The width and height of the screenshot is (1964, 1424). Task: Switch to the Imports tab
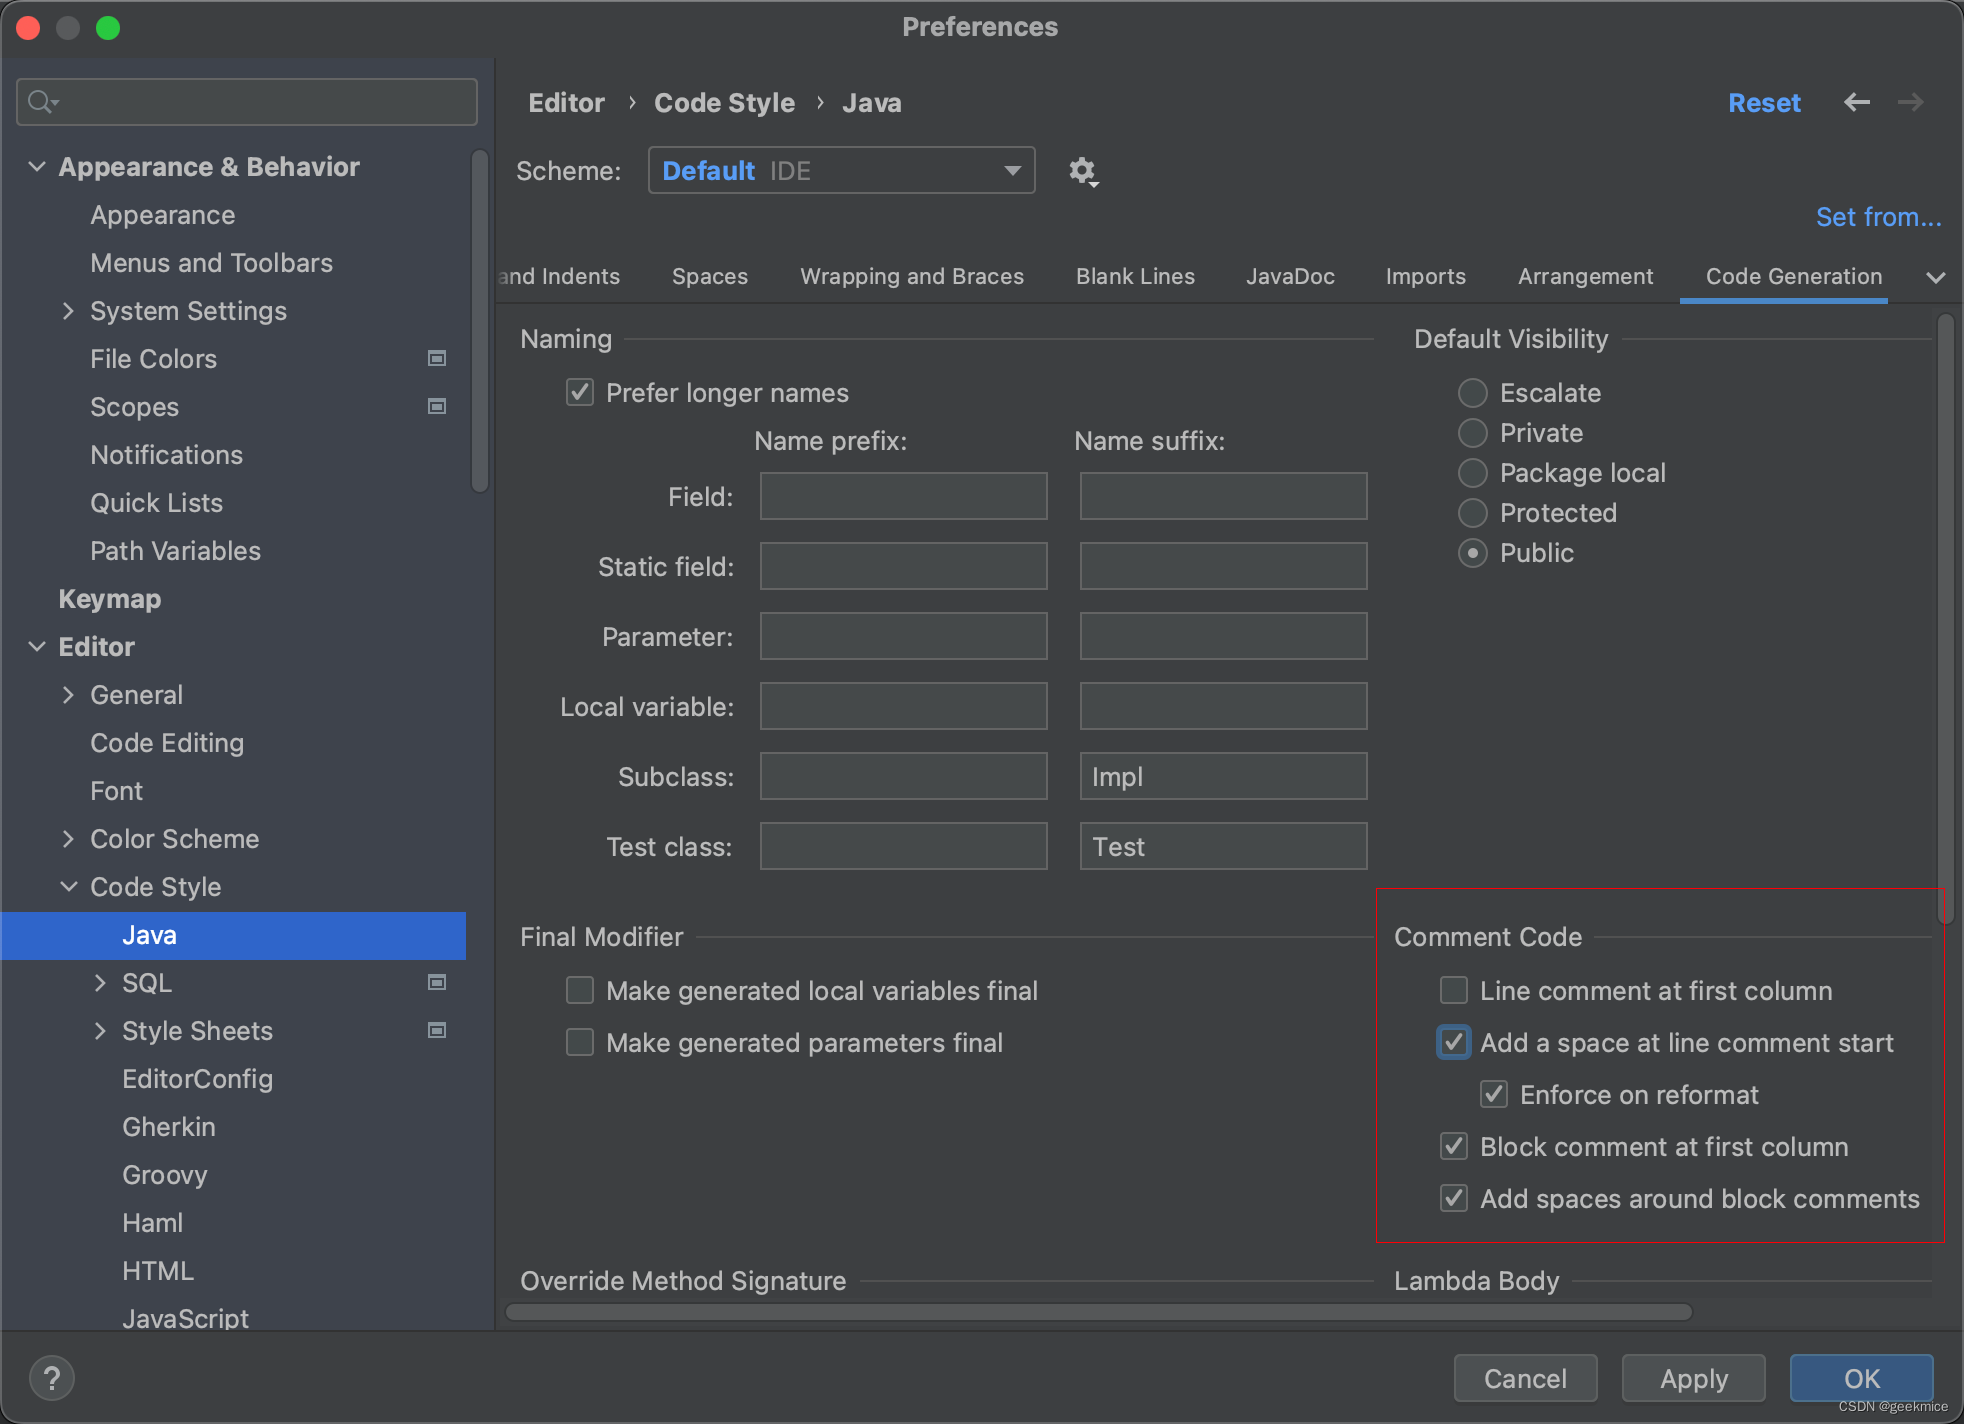tap(1425, 277)
